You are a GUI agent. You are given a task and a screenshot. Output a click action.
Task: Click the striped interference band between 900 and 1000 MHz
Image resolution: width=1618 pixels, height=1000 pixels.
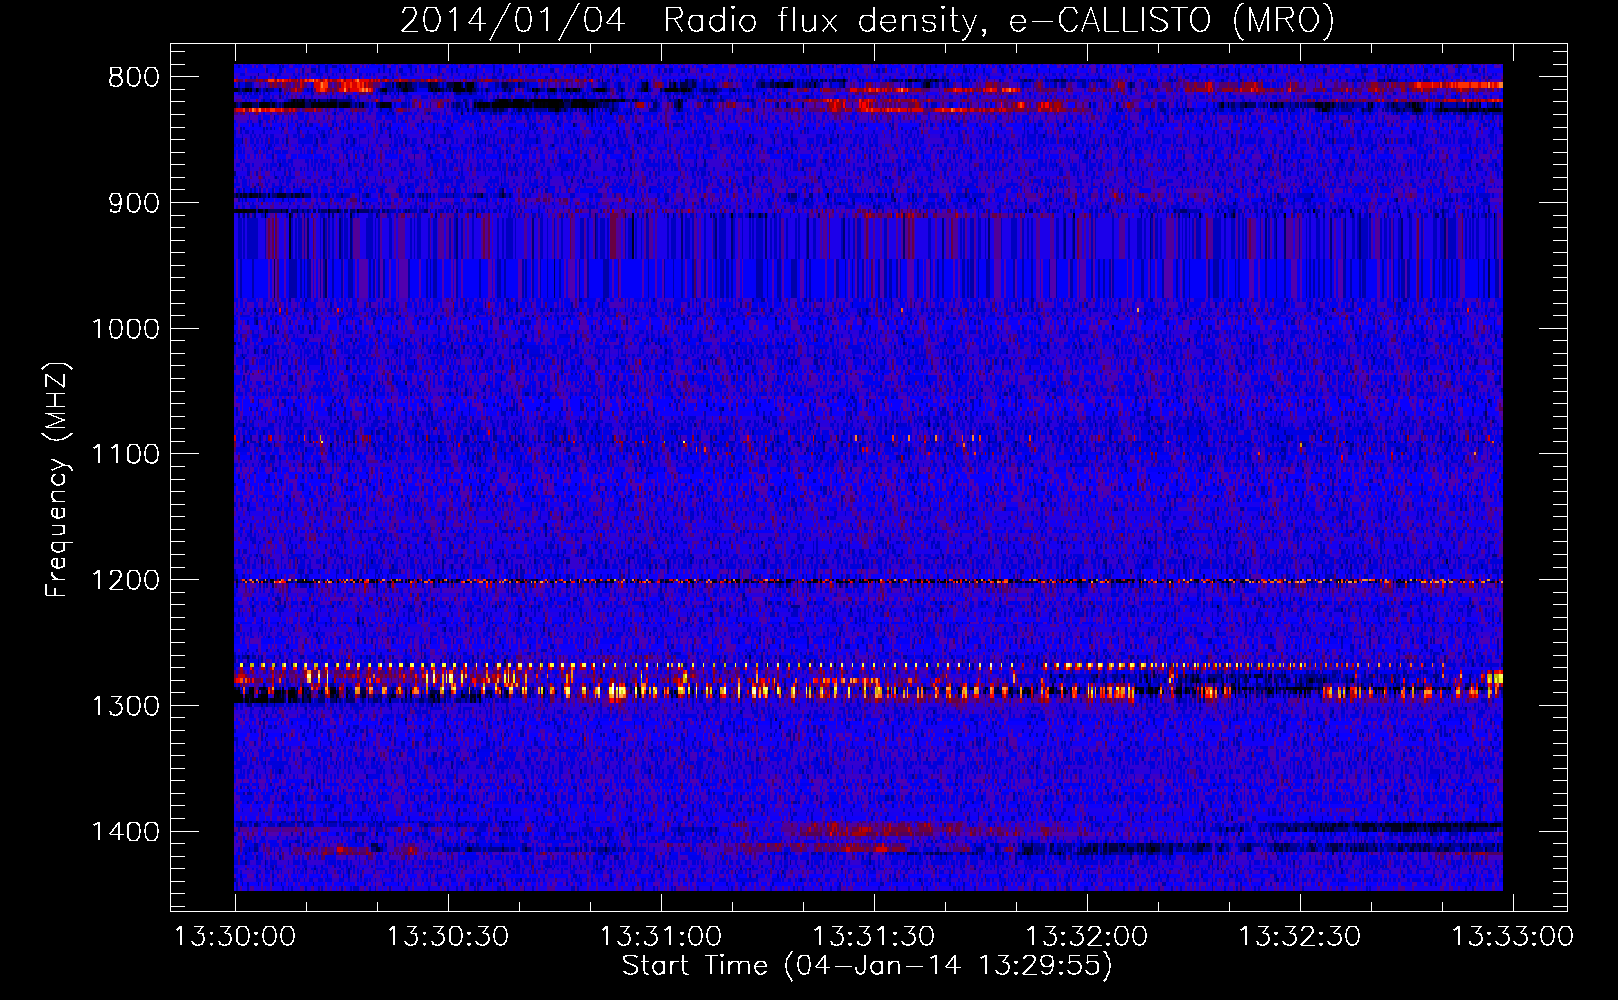click(x=868, y=255)
